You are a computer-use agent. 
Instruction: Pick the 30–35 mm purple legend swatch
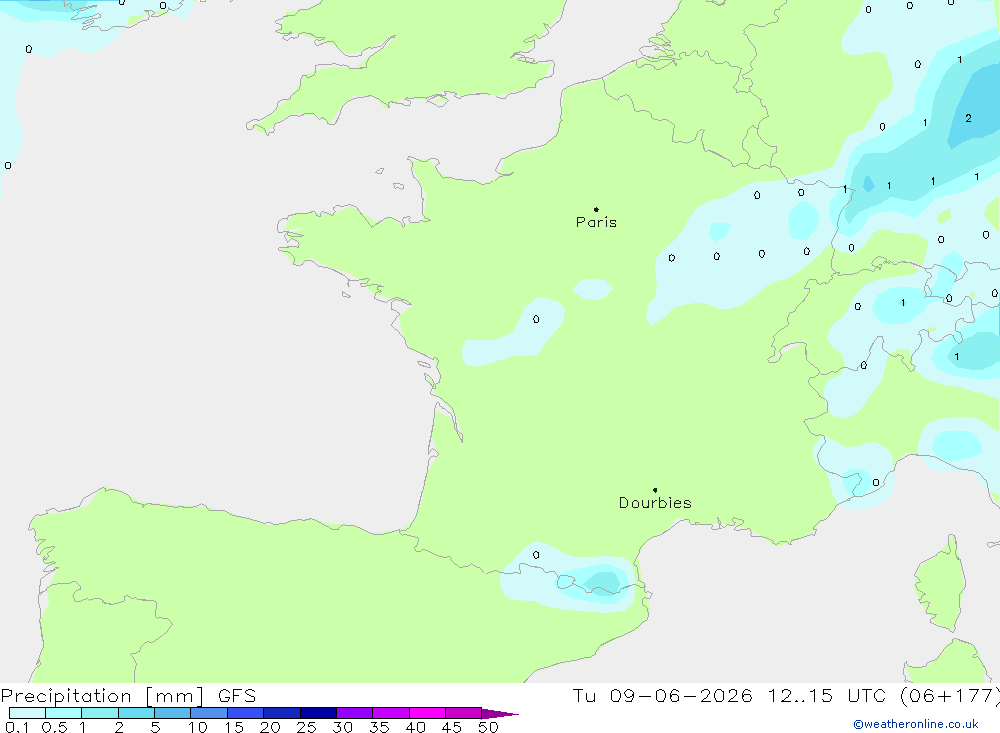click(355, 713)
